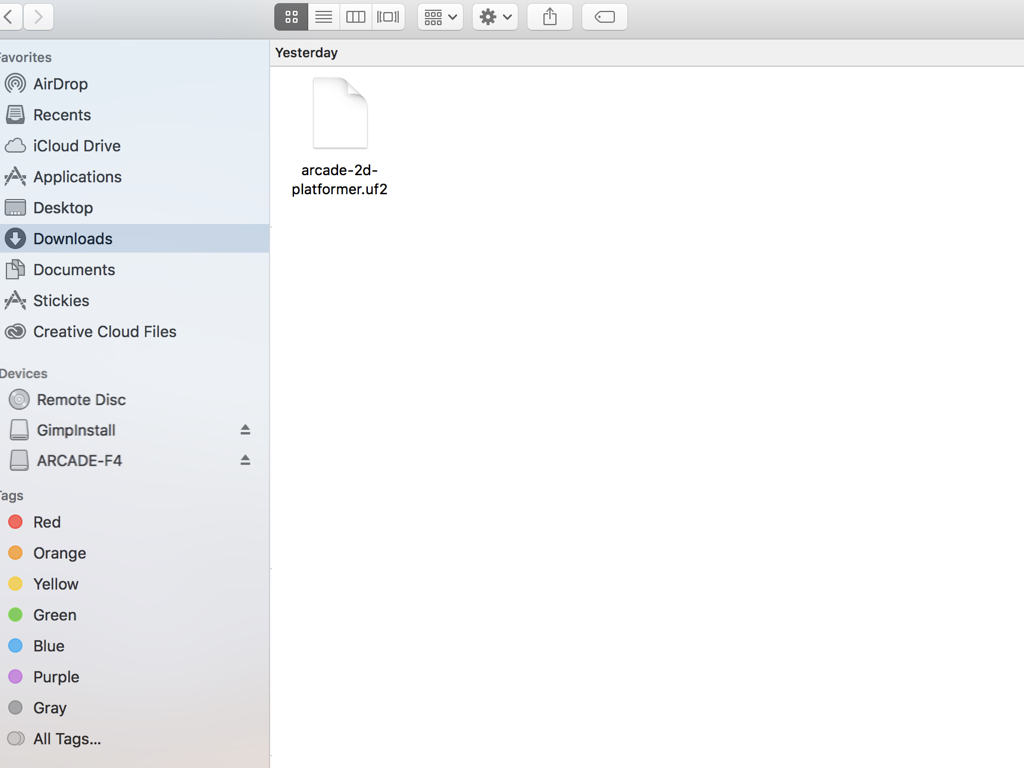Viewport: 1024px width, 768px height.
Task: Eject the GimpInstall volume
Action: click(x=245, y=430)
